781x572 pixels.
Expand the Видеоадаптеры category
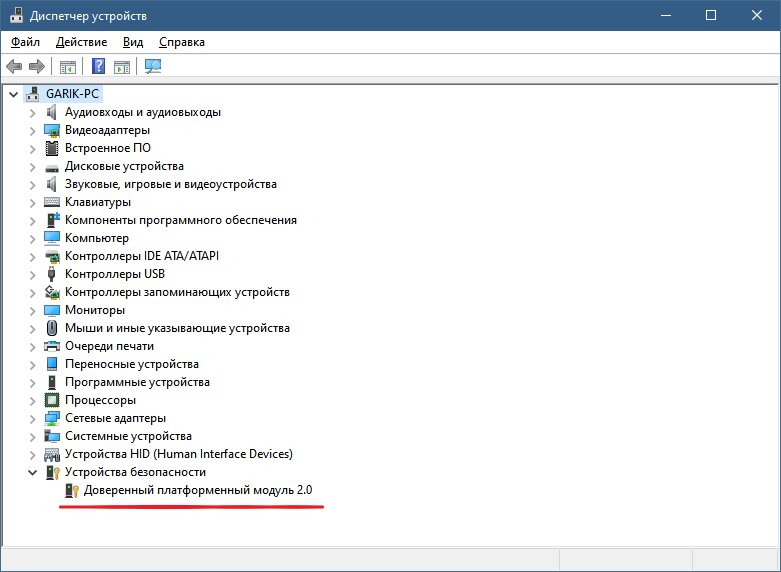[x=32, y=131]
